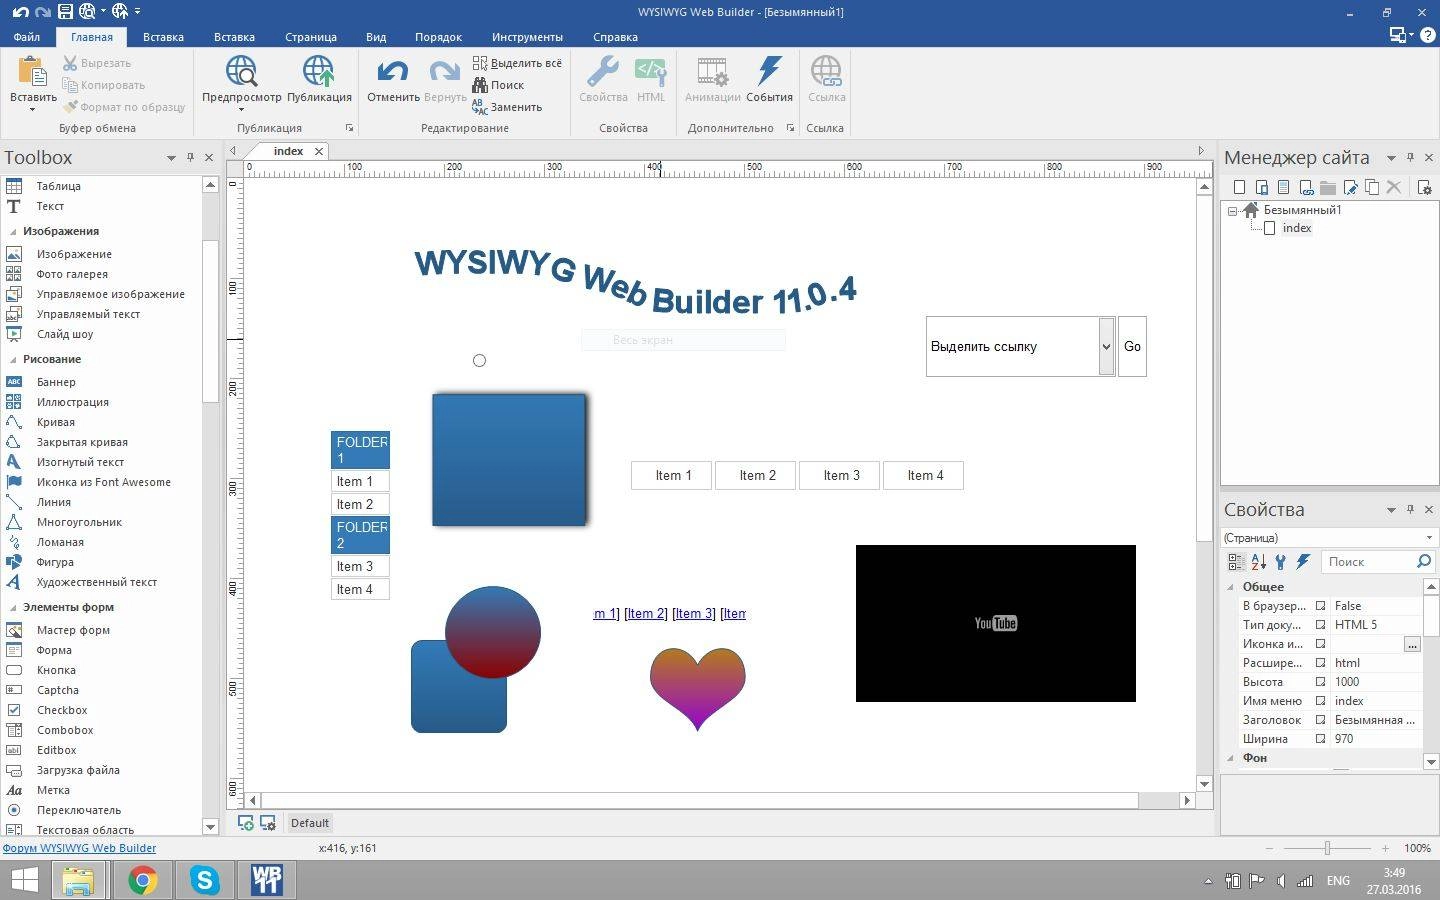Click the Save icon in quick access toolbar
Viewport: 1440px width, 900px height.
(64, 12)
